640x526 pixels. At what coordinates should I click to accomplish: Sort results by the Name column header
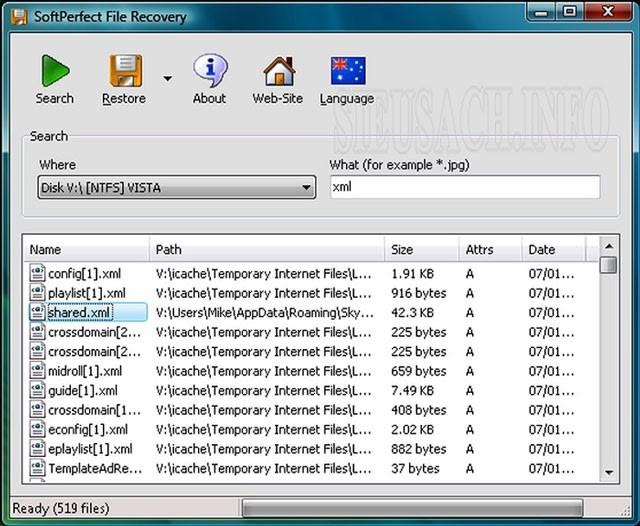87,249
